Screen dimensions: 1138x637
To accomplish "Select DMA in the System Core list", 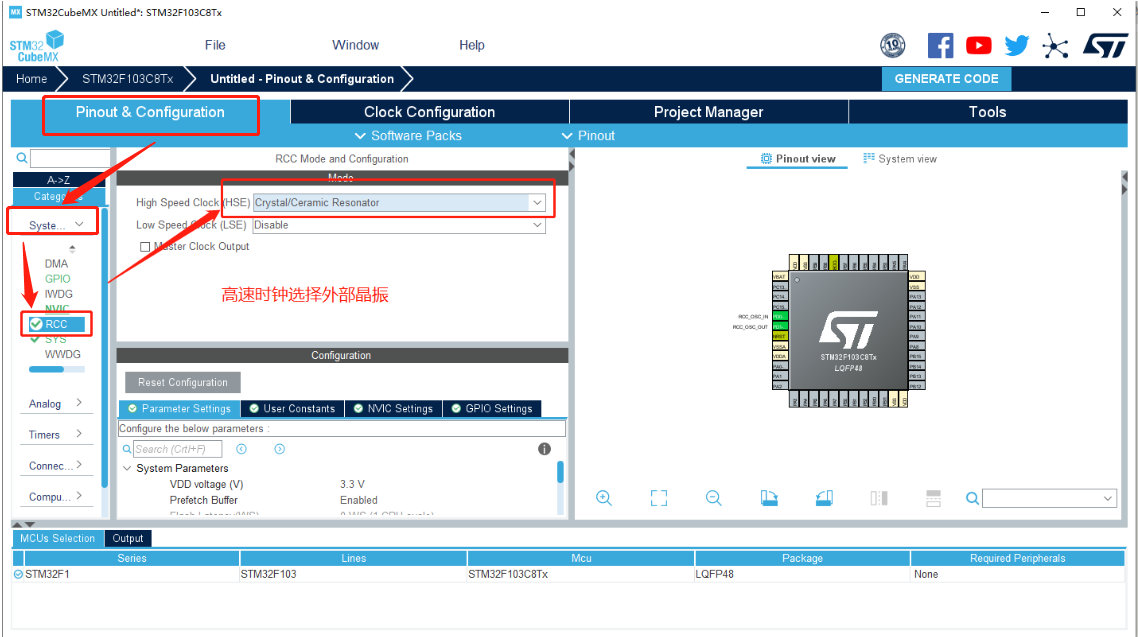I will (56, 263).
